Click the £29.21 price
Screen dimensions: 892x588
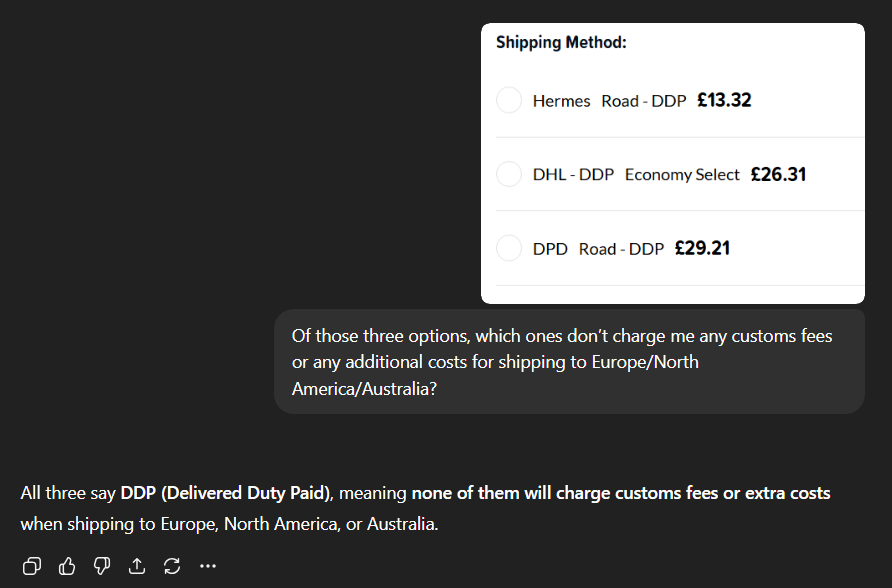click(x=702, y=248)
